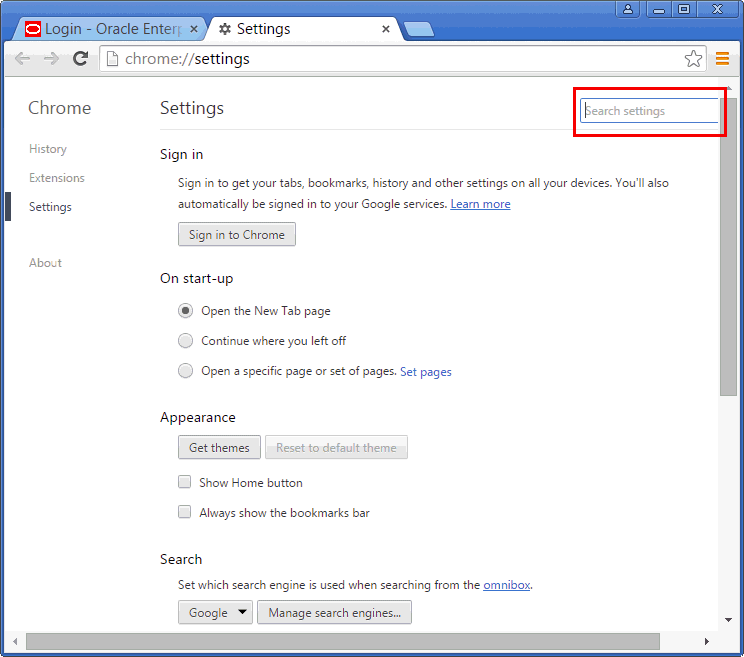
Task: Click the user profile icon in title bar
Action: (628, 9)
